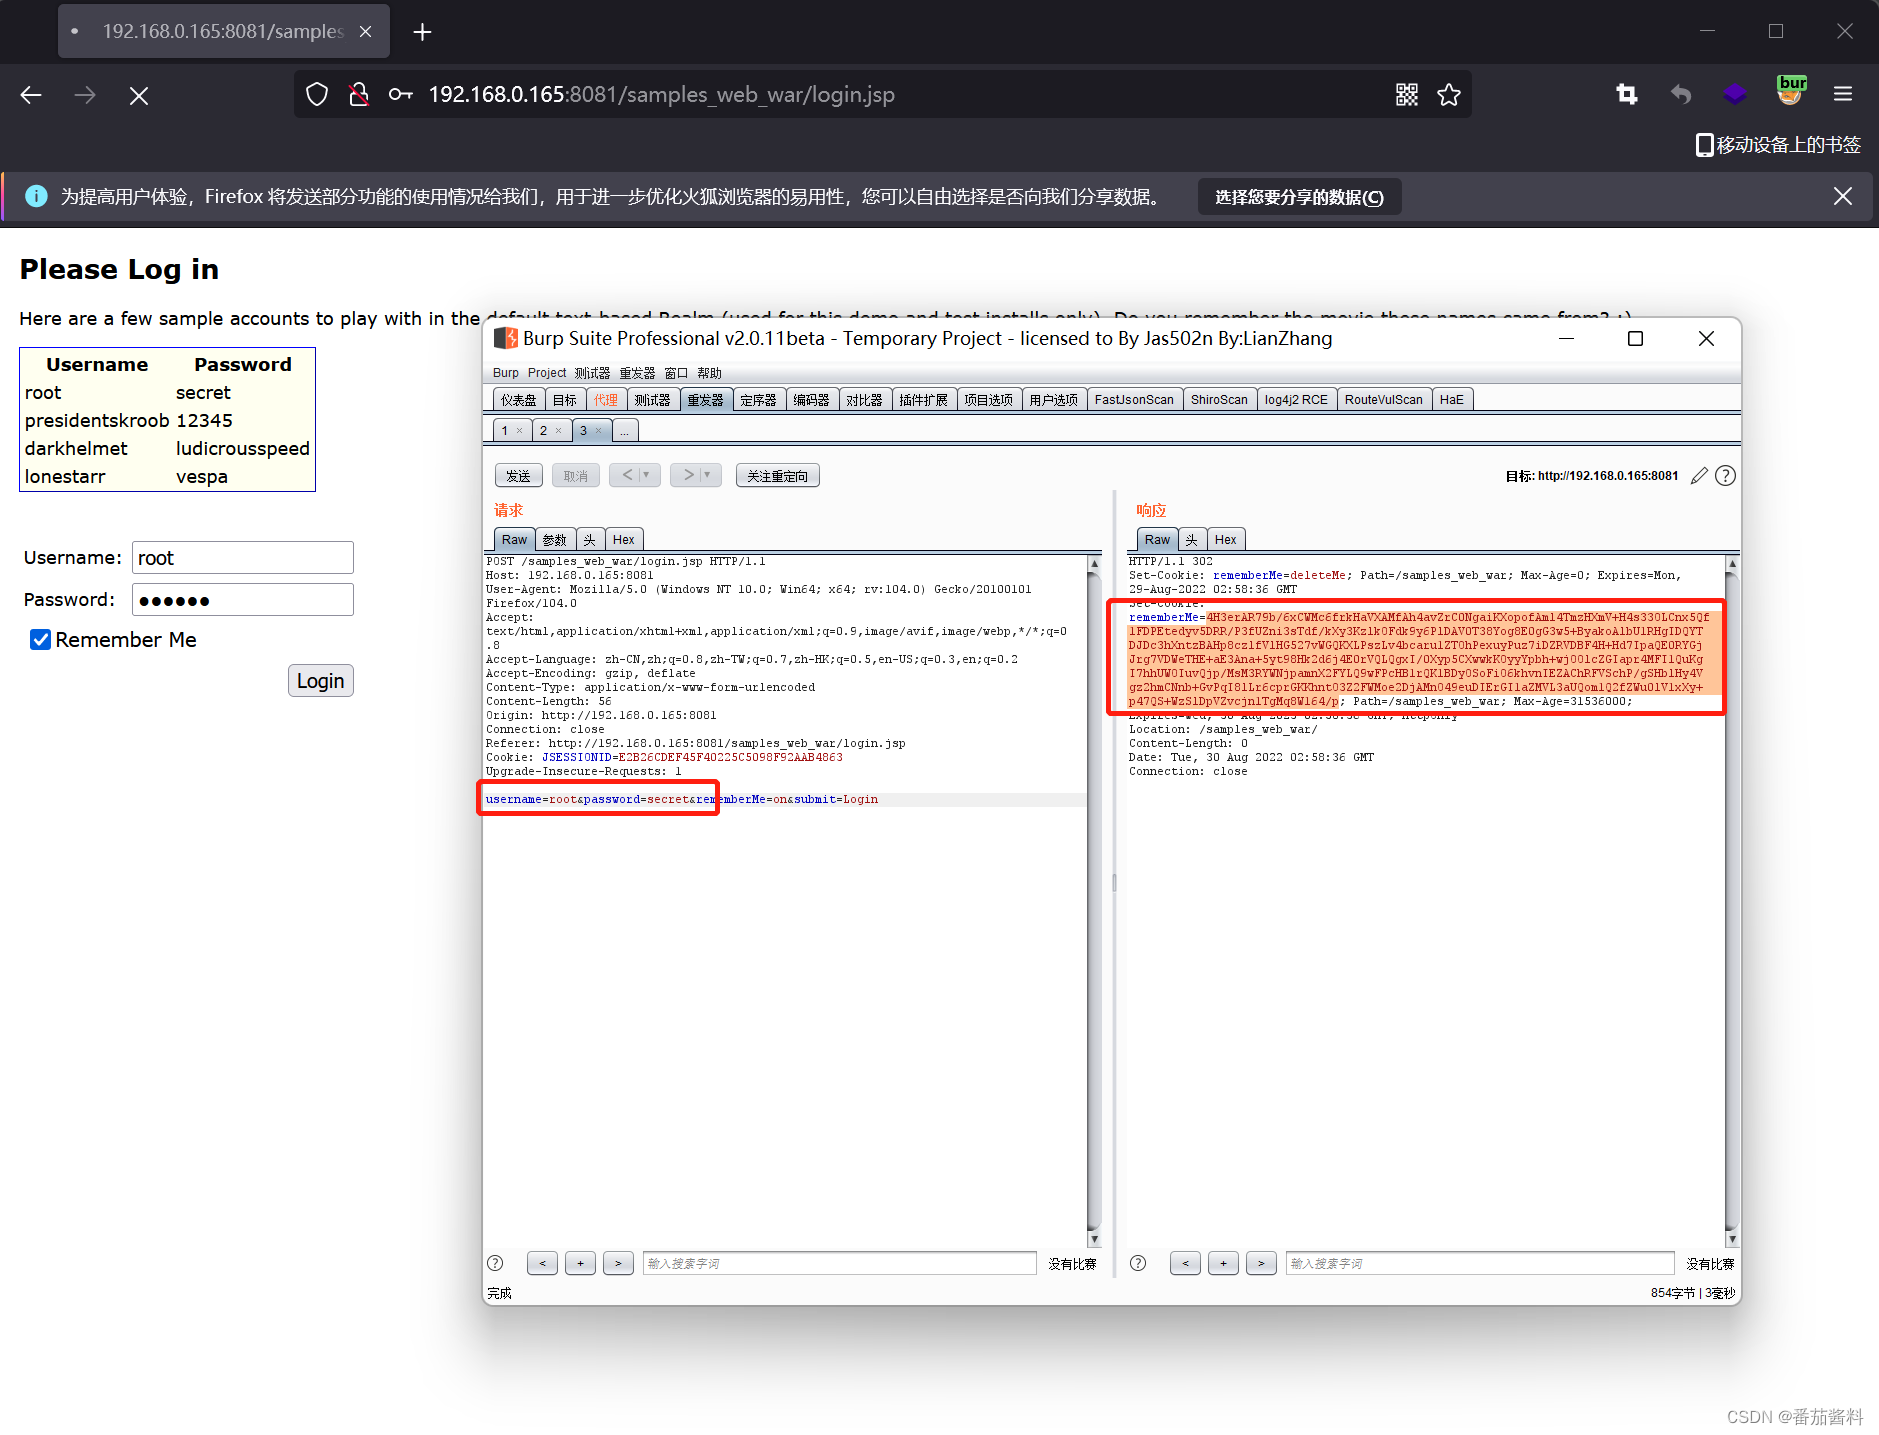Image resolution: width=1879 pixels, height=1435 pixels.
Task: Open the Firefox hamburger menu
Action: [x=1843, y=94]
